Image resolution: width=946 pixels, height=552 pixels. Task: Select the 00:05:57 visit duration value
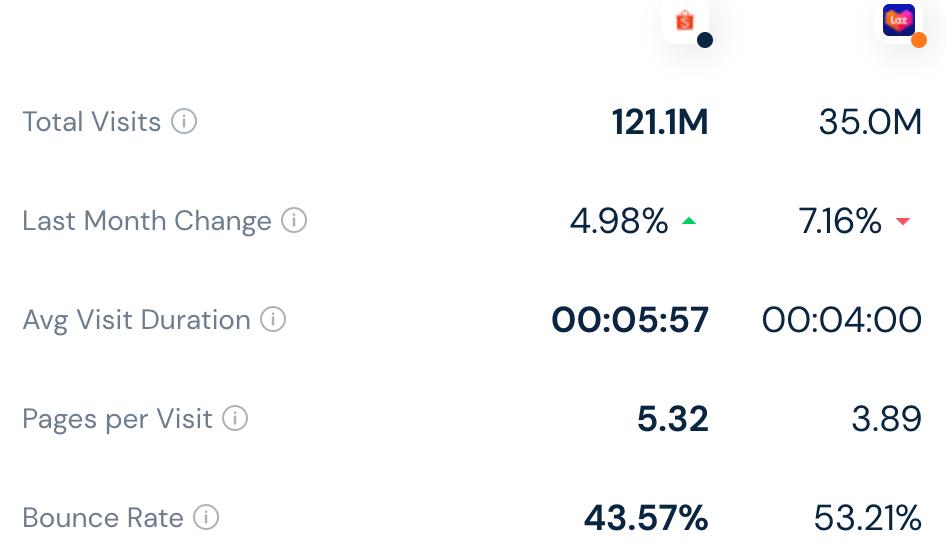click(630, 320)
